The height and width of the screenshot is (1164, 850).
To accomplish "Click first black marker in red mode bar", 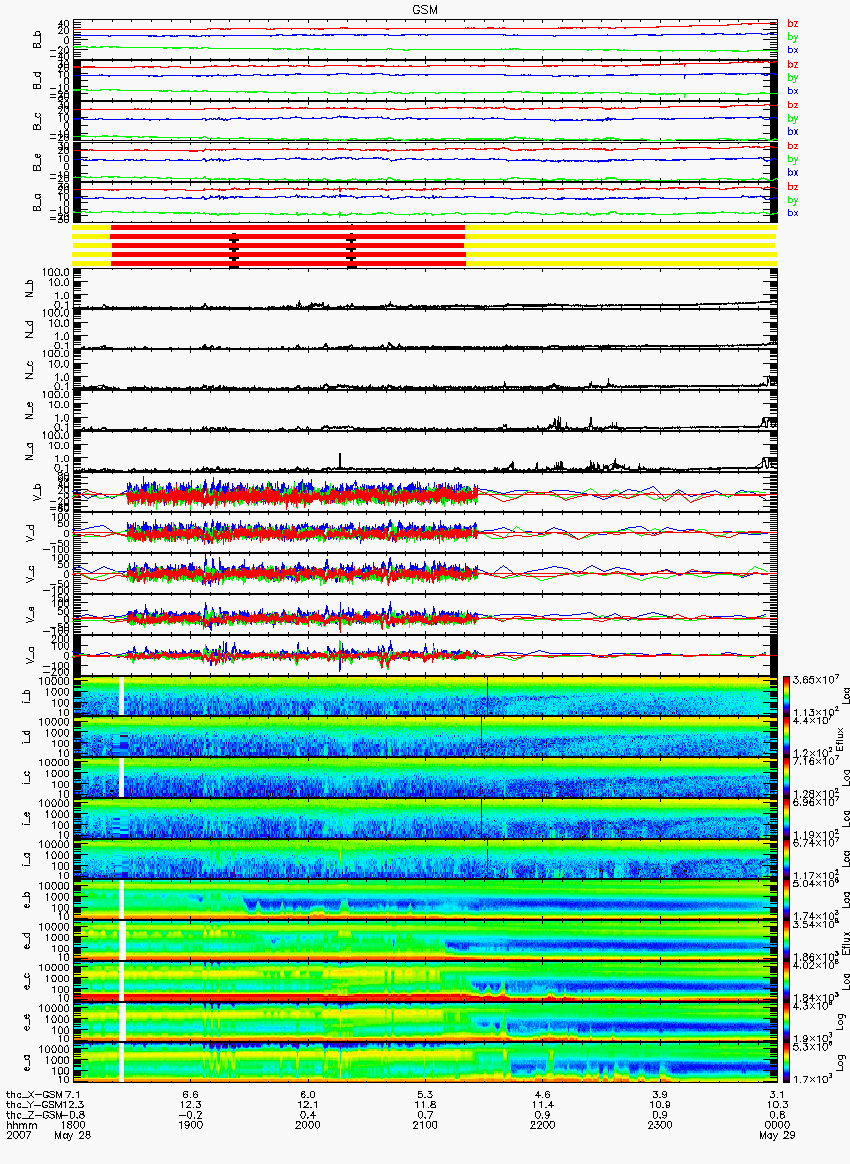I will [234, 250].
